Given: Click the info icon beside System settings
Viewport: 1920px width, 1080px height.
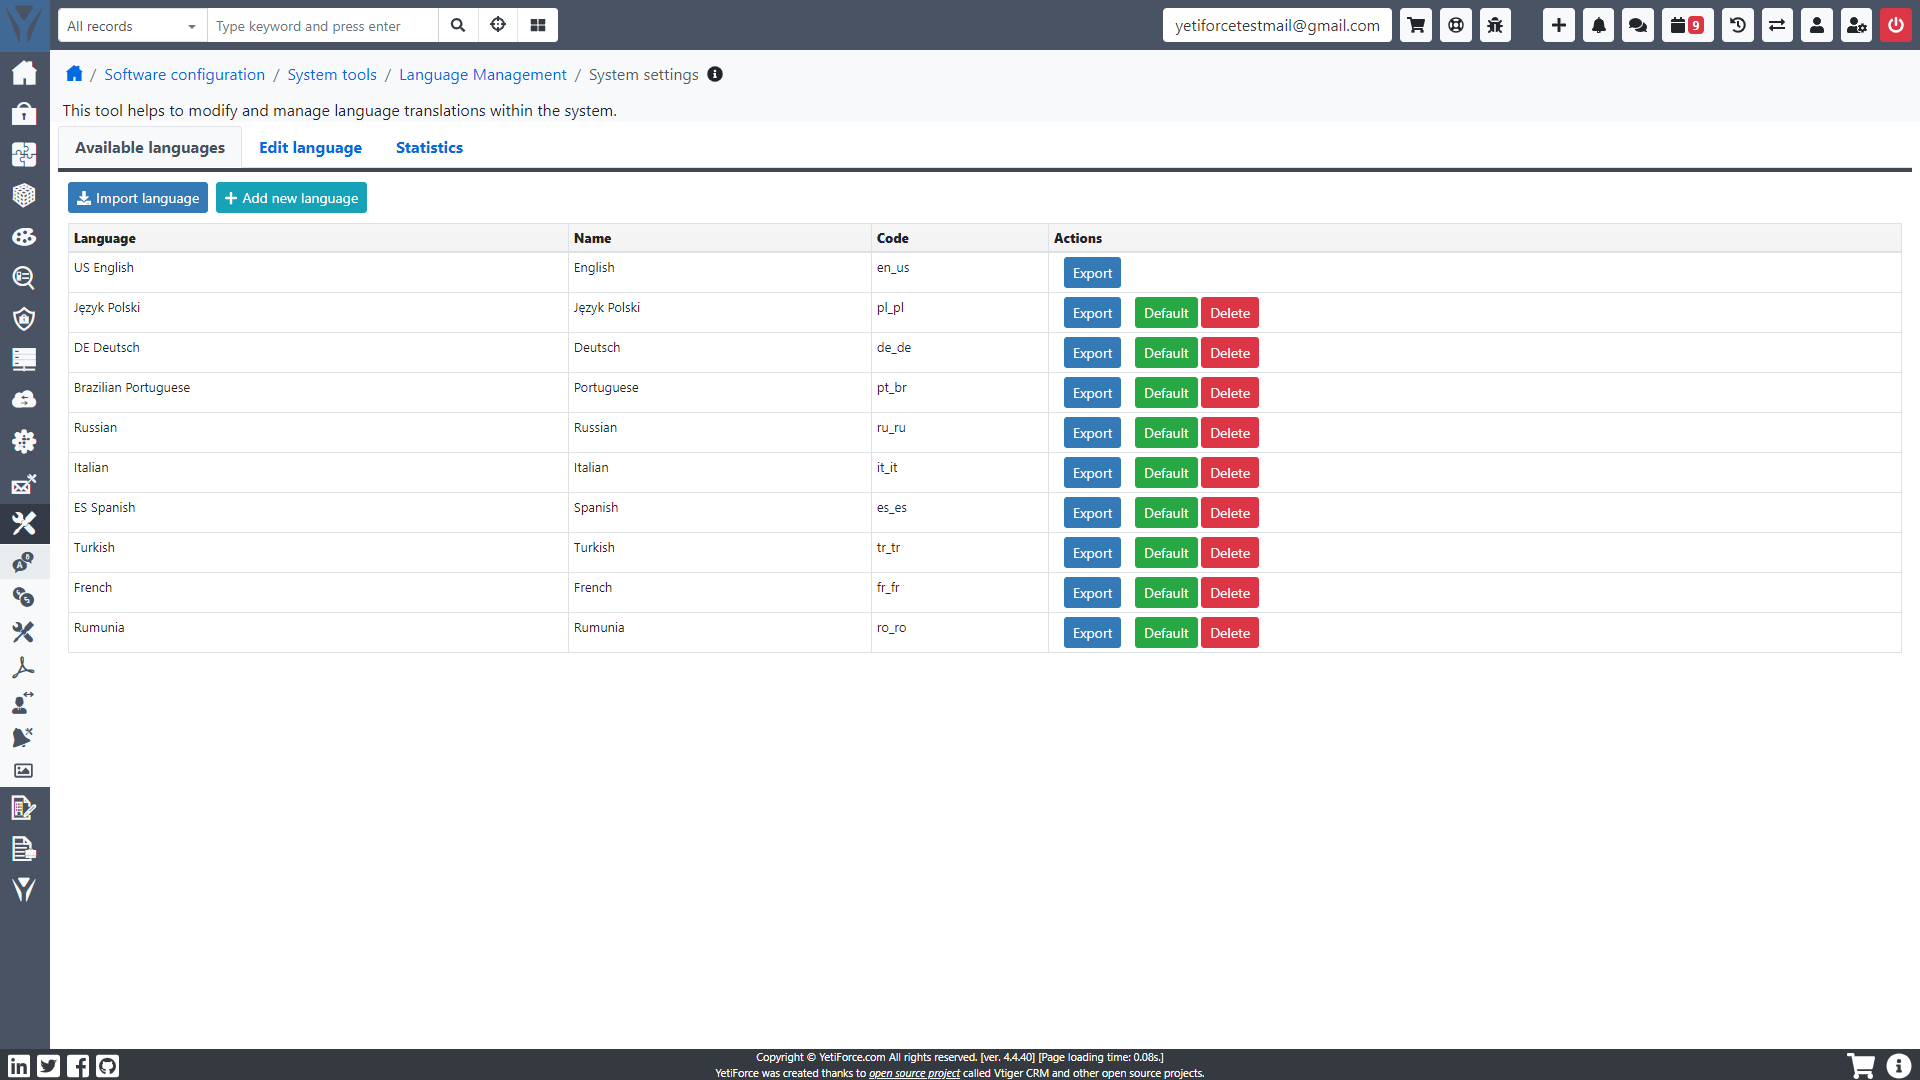Looking at the screenshot, I should (x=715, y=74).
